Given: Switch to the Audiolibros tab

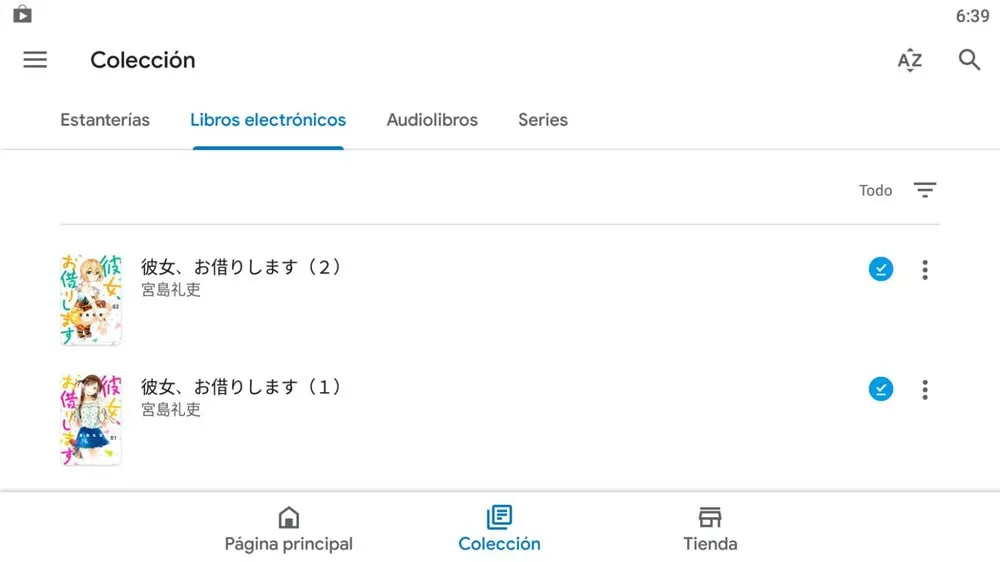Looking at the screenshot, I should pos(432,120).
